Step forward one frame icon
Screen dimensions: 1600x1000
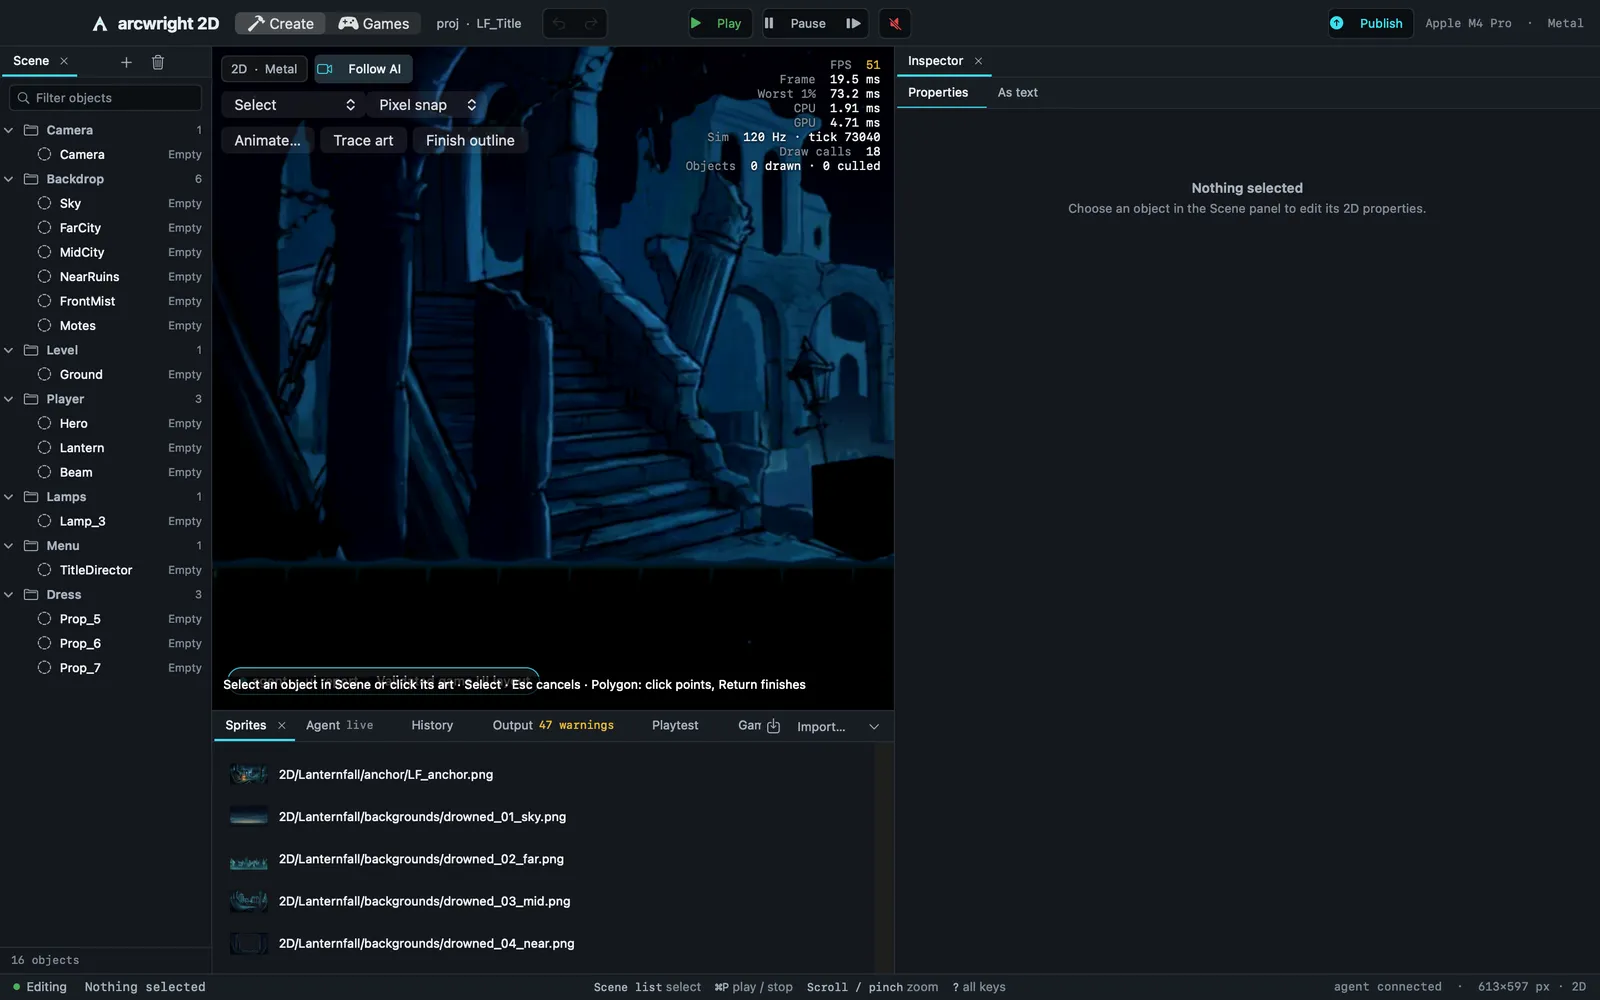(853, 23)
